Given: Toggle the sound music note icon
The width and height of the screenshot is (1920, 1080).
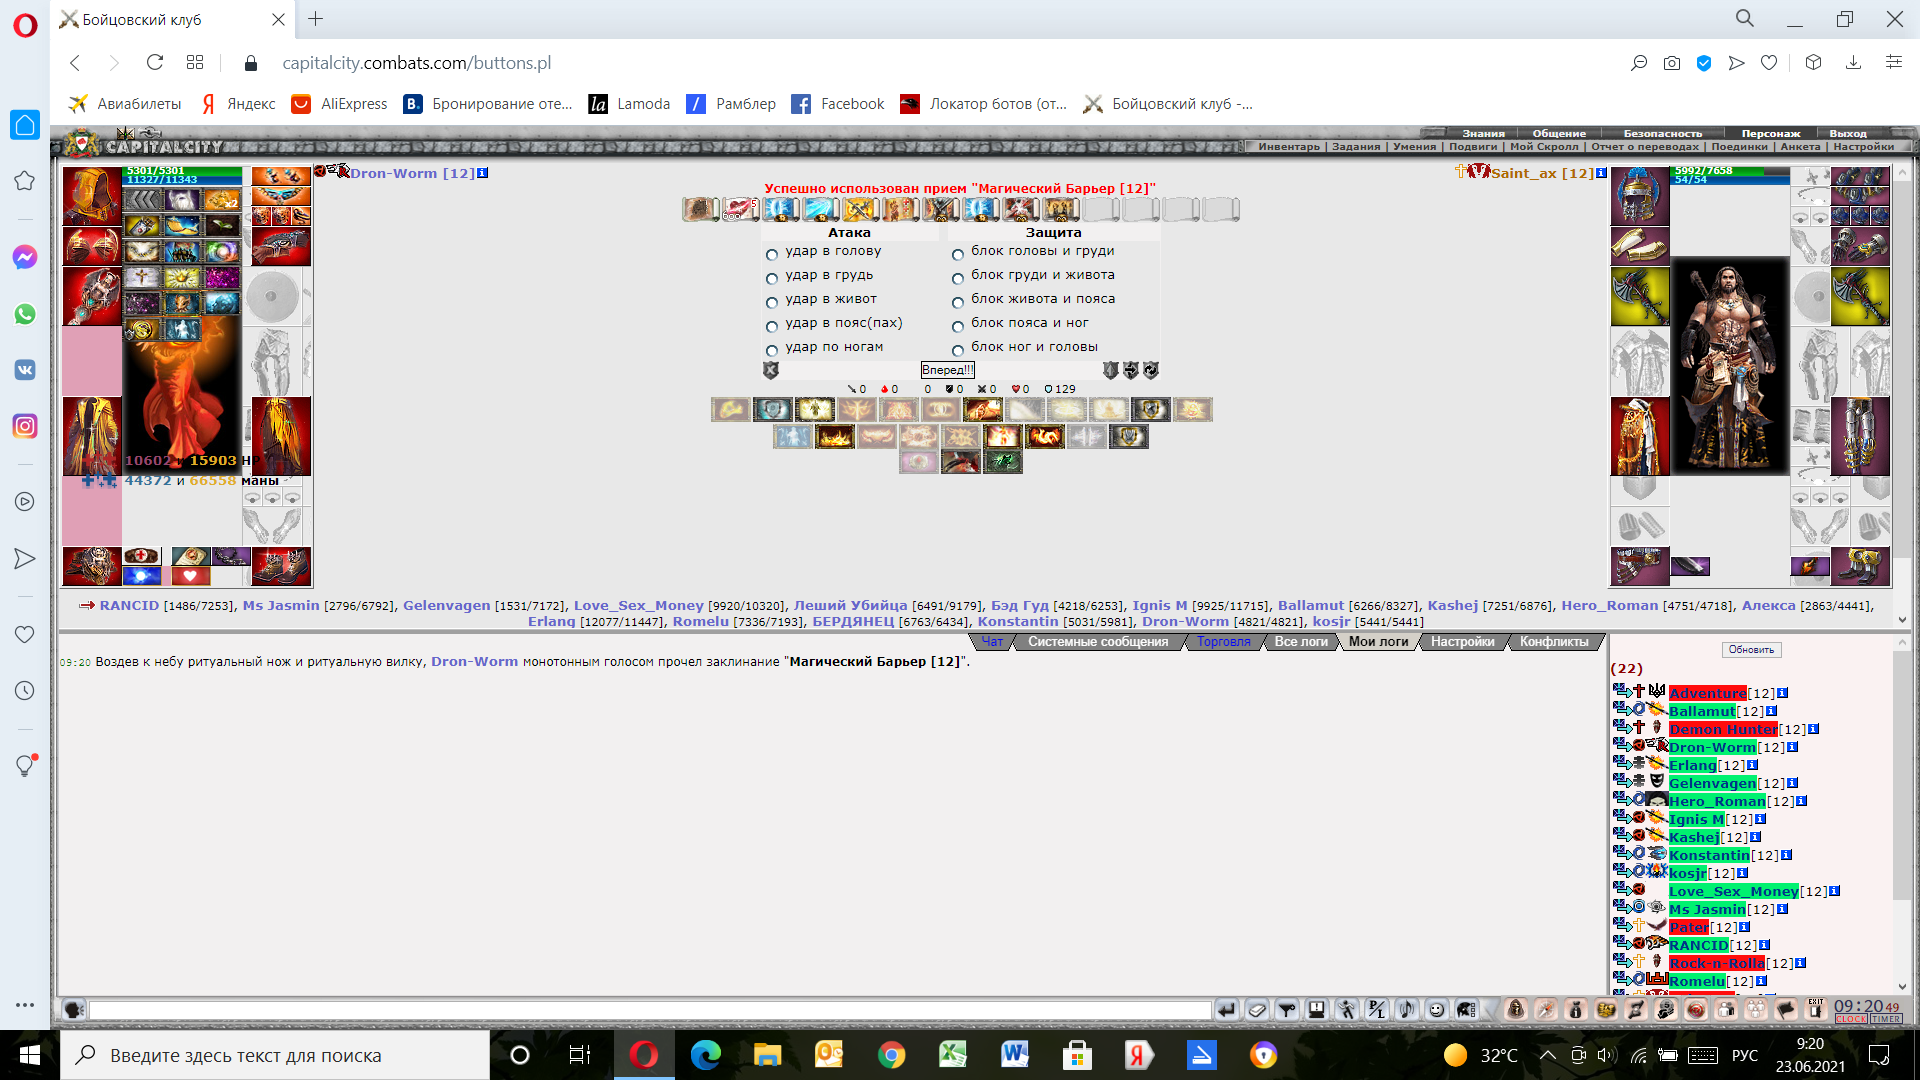Looking at the screenshot, I should coord(1407,1010).
